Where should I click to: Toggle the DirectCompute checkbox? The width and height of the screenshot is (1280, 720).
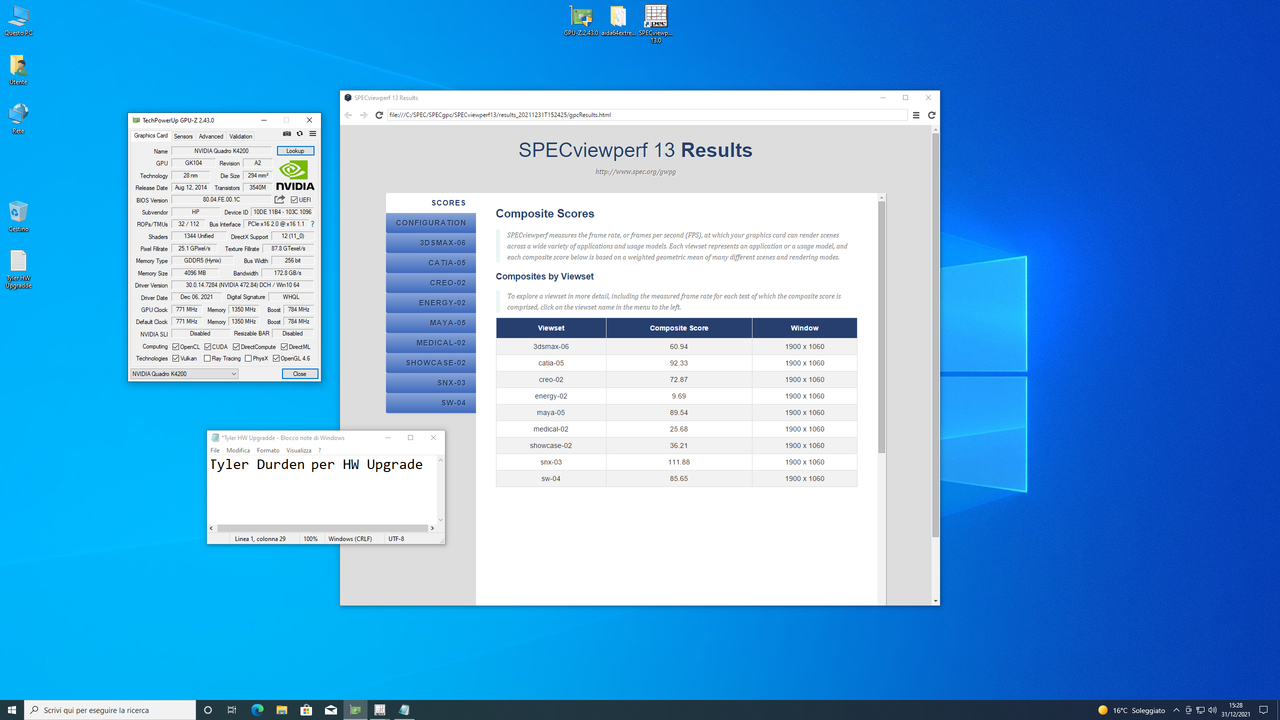237,347
